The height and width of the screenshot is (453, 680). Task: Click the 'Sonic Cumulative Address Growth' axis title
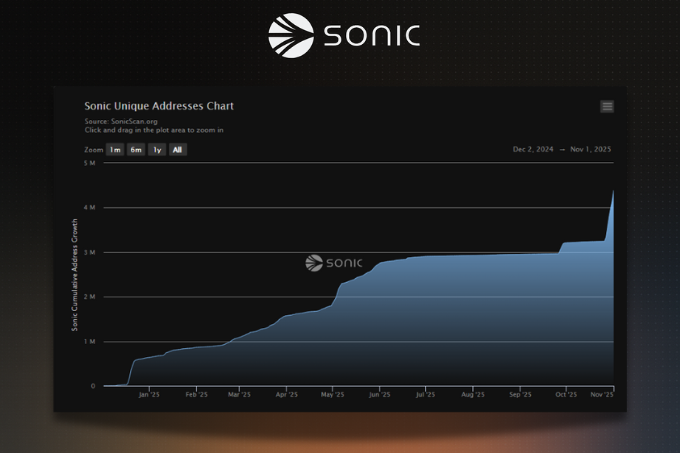coord(75,275)
